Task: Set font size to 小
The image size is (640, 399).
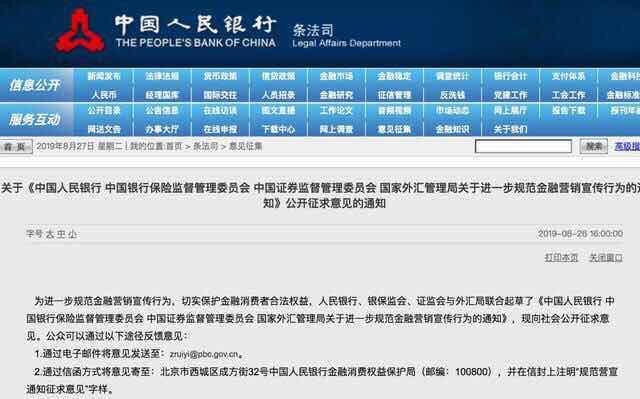Action: click(72, 234)
